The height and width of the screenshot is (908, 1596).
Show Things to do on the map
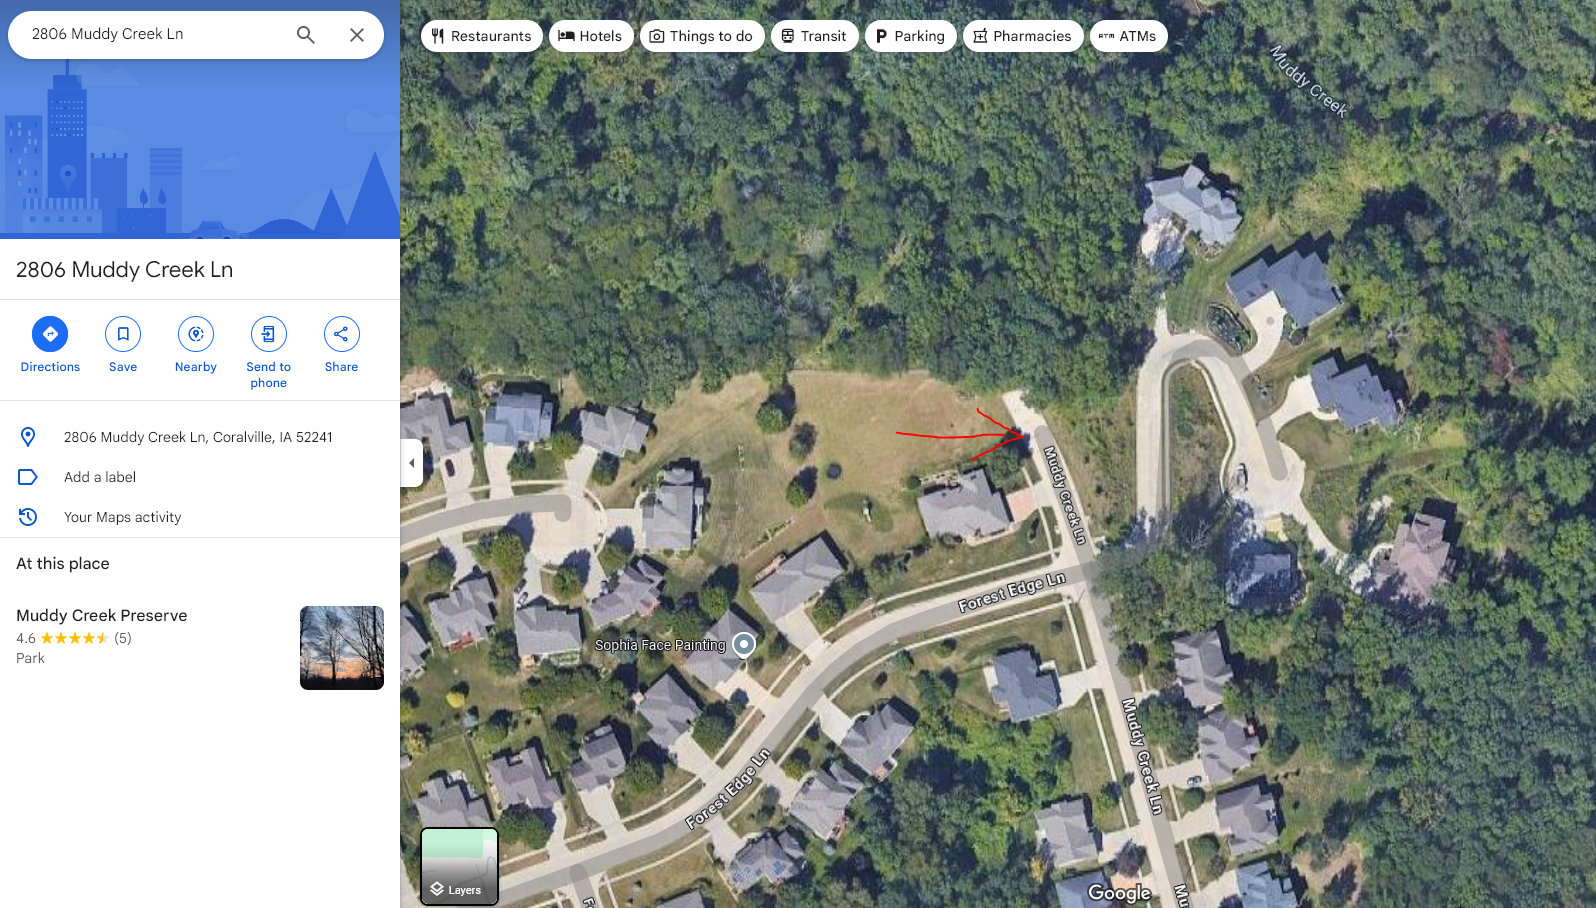coord(702,36)
